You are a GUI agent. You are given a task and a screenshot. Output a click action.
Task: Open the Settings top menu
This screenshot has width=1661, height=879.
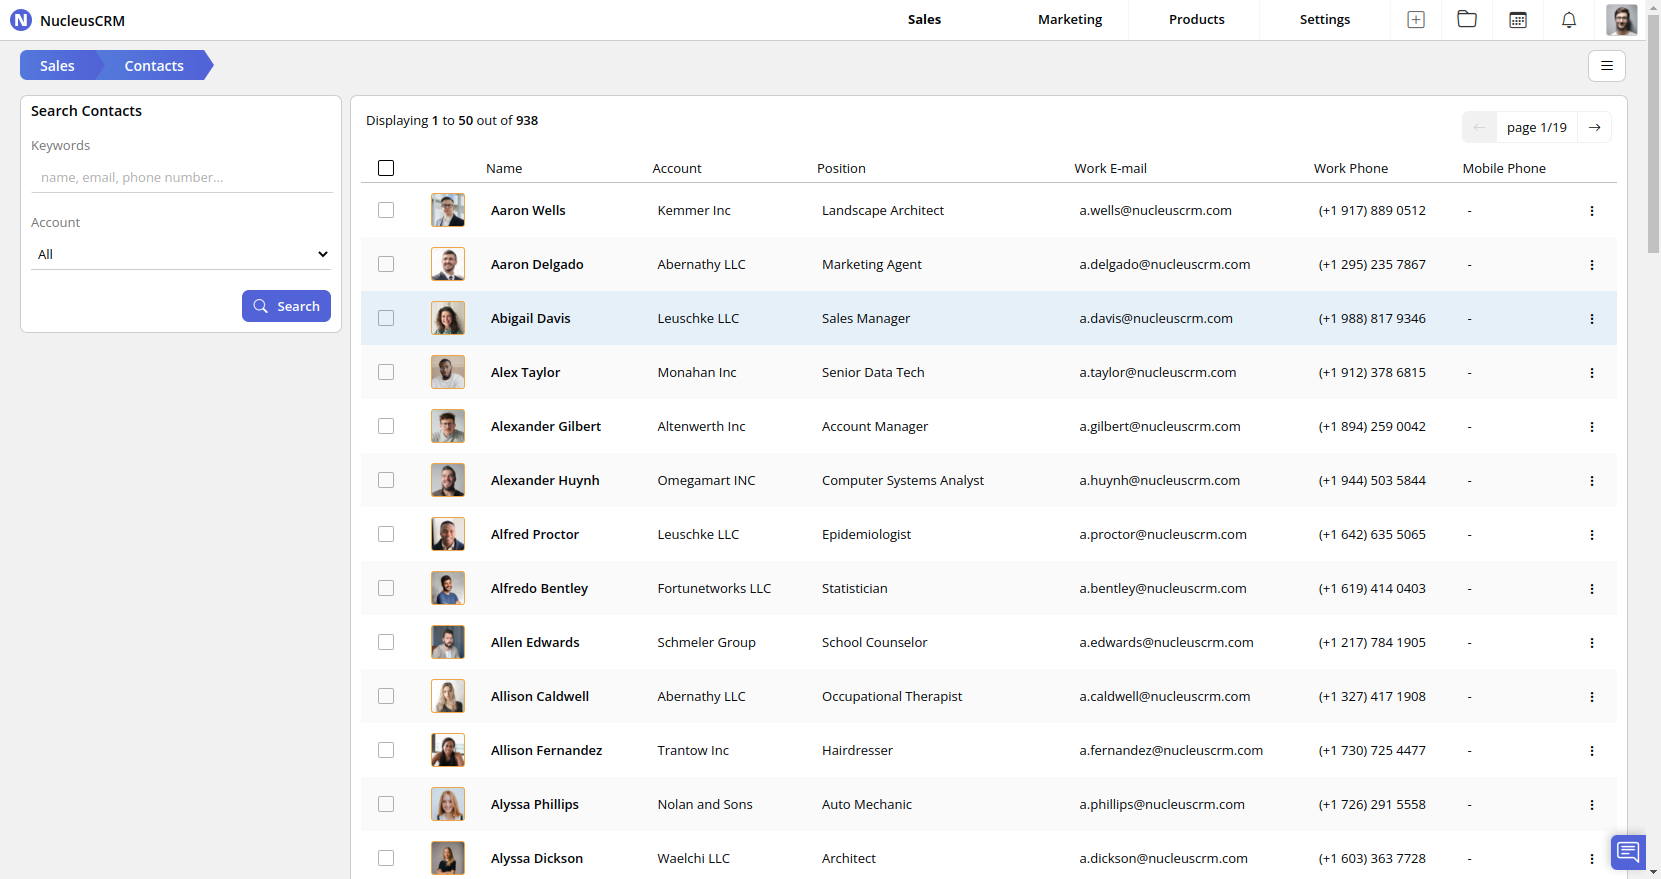coord(1324,19)
